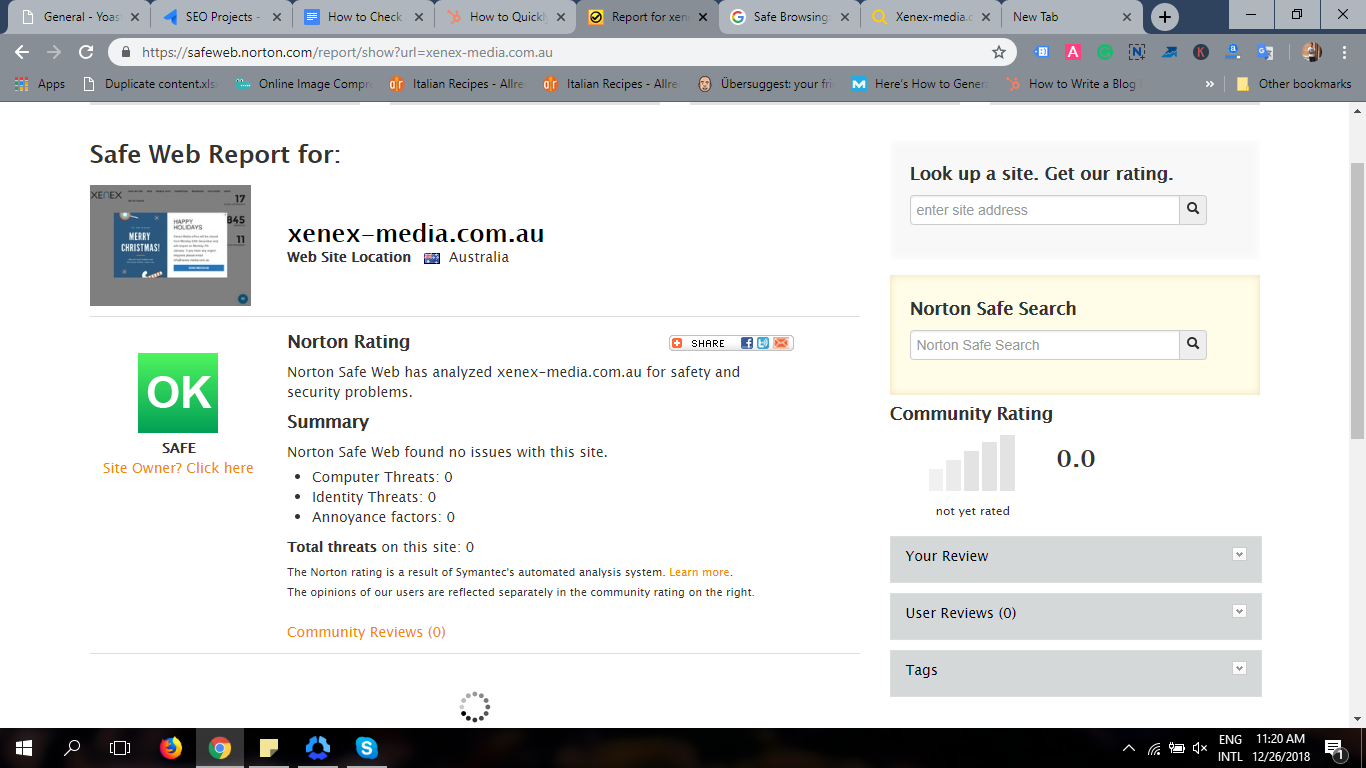Screen dimensions: 1366x768
Task: Open the blue chart arrow extension icon
Action: click(1169, 52)
